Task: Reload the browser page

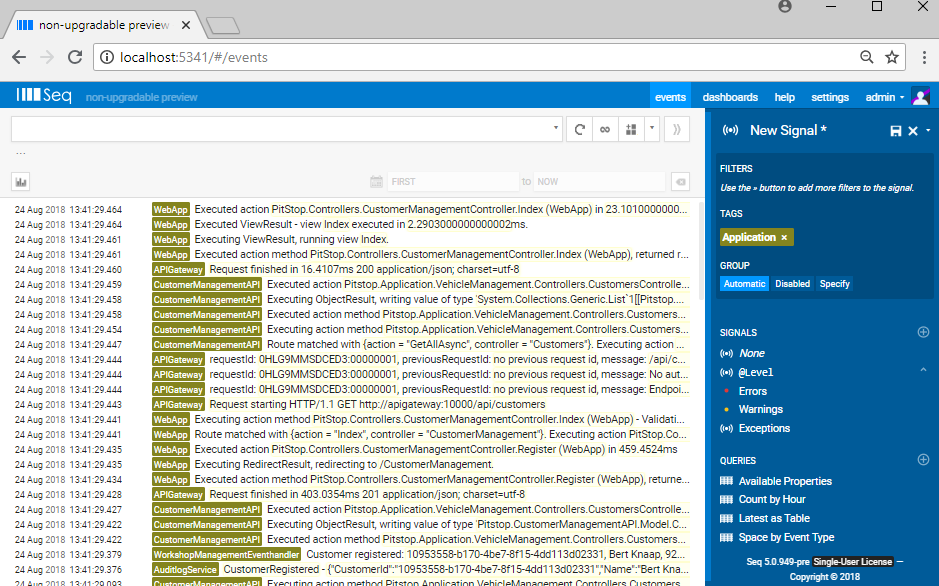Action: [75, 57]
